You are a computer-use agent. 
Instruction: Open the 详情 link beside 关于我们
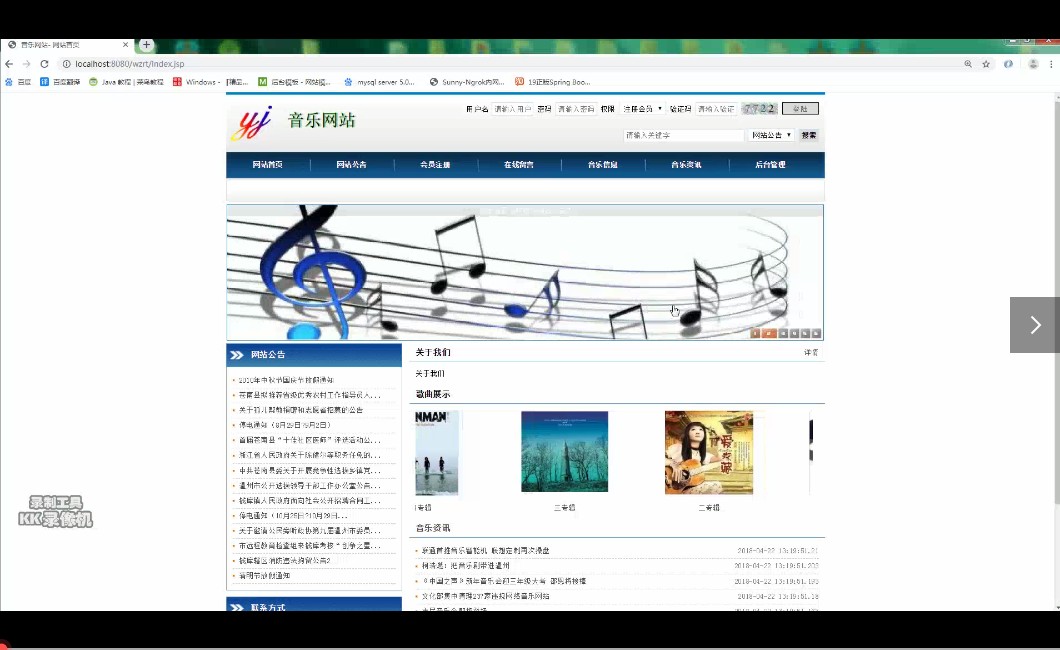point(811,353)
